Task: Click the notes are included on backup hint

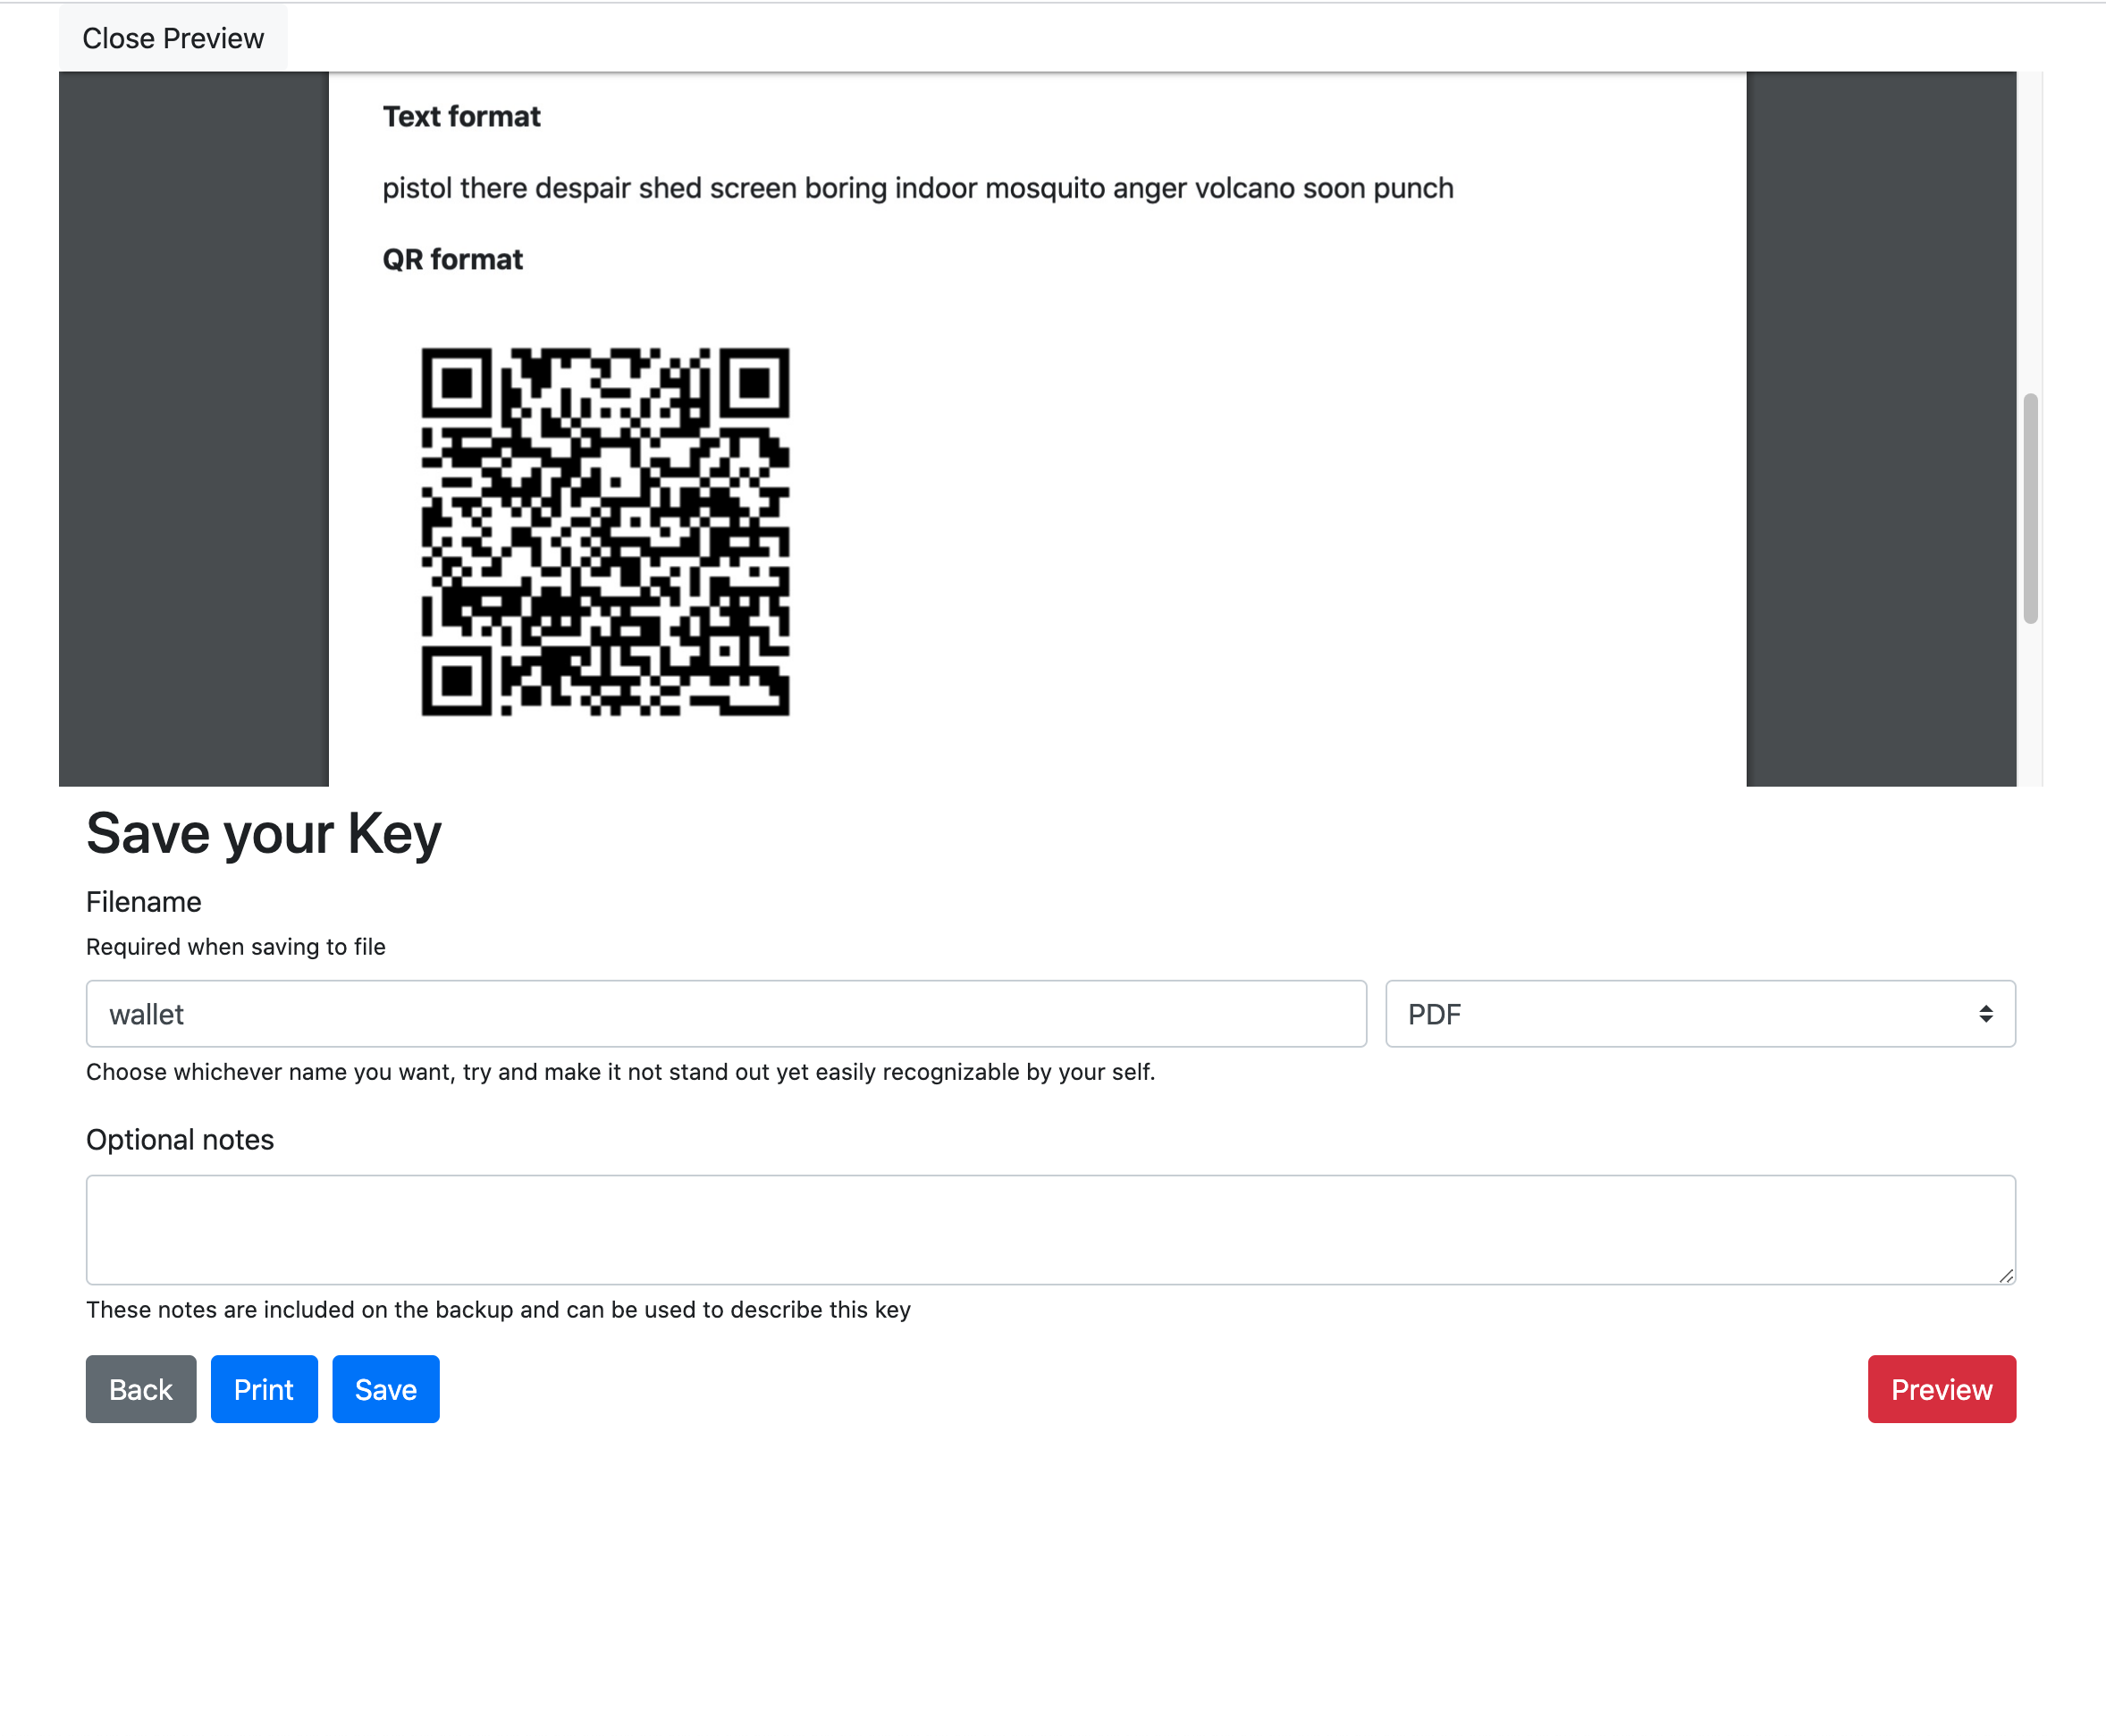Action: coord(498,1310)
